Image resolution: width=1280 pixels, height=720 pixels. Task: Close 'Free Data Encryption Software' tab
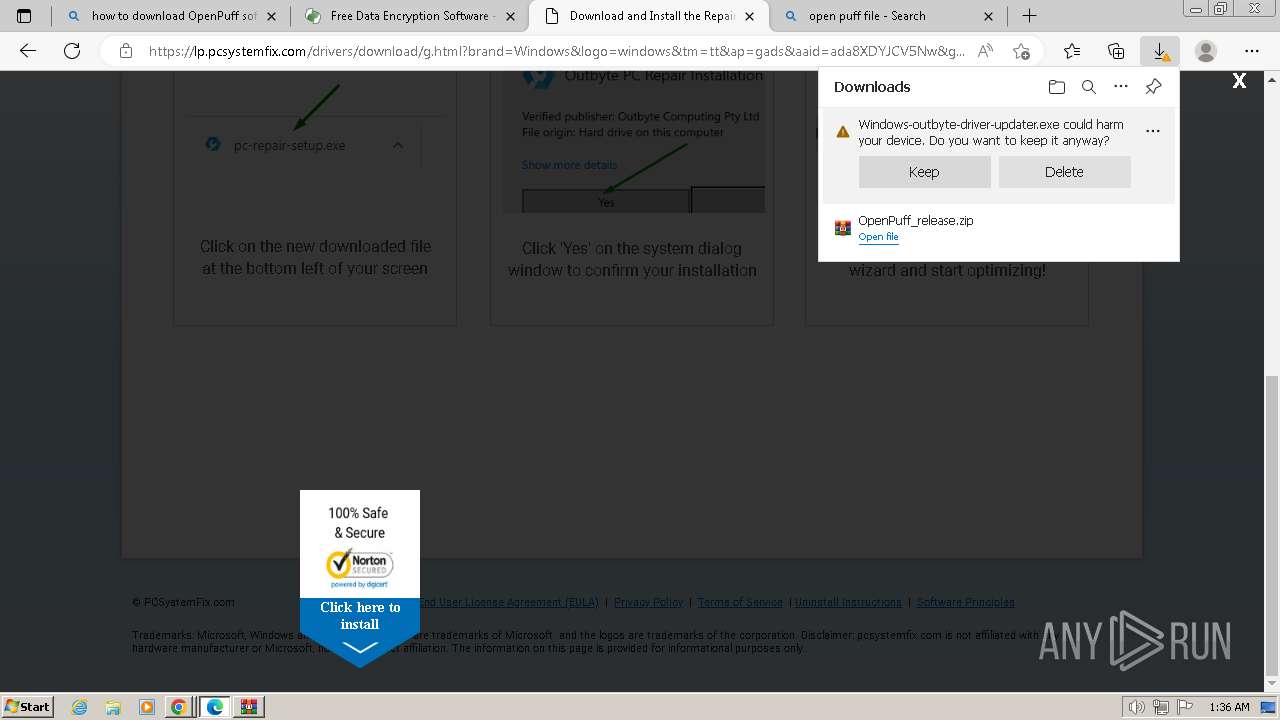(511, 16)
